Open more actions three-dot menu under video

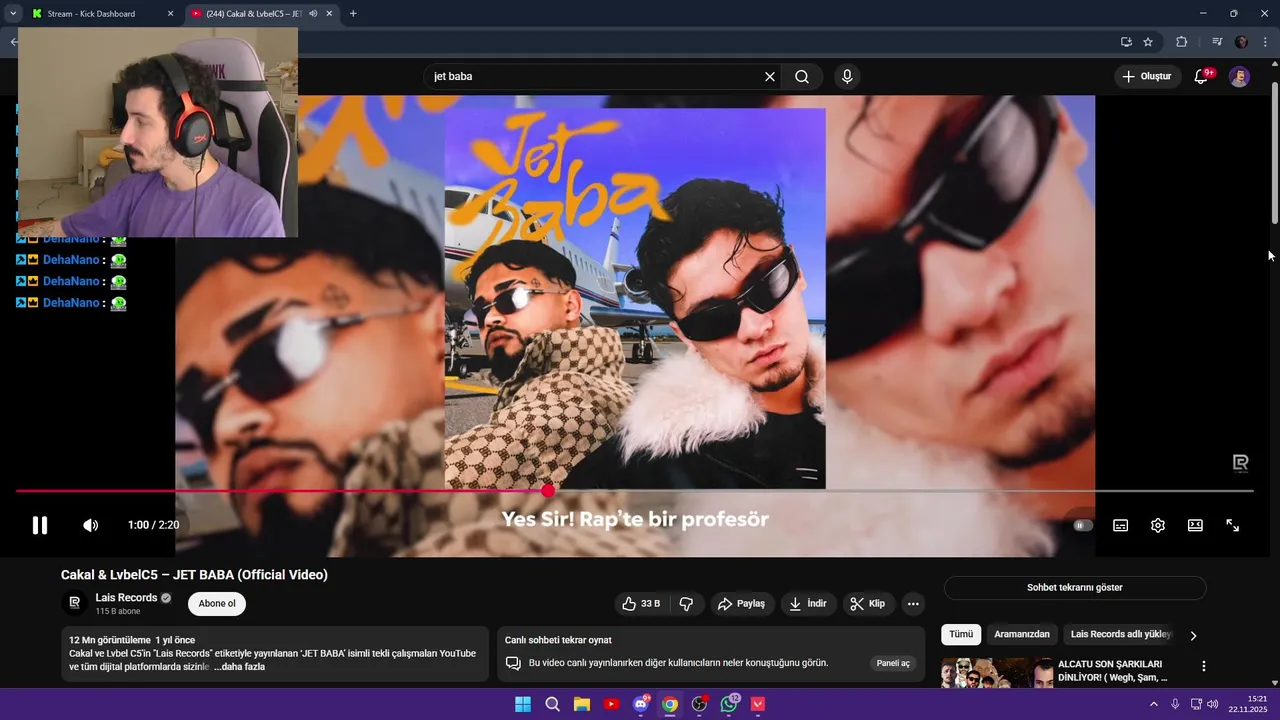point(912,603)
